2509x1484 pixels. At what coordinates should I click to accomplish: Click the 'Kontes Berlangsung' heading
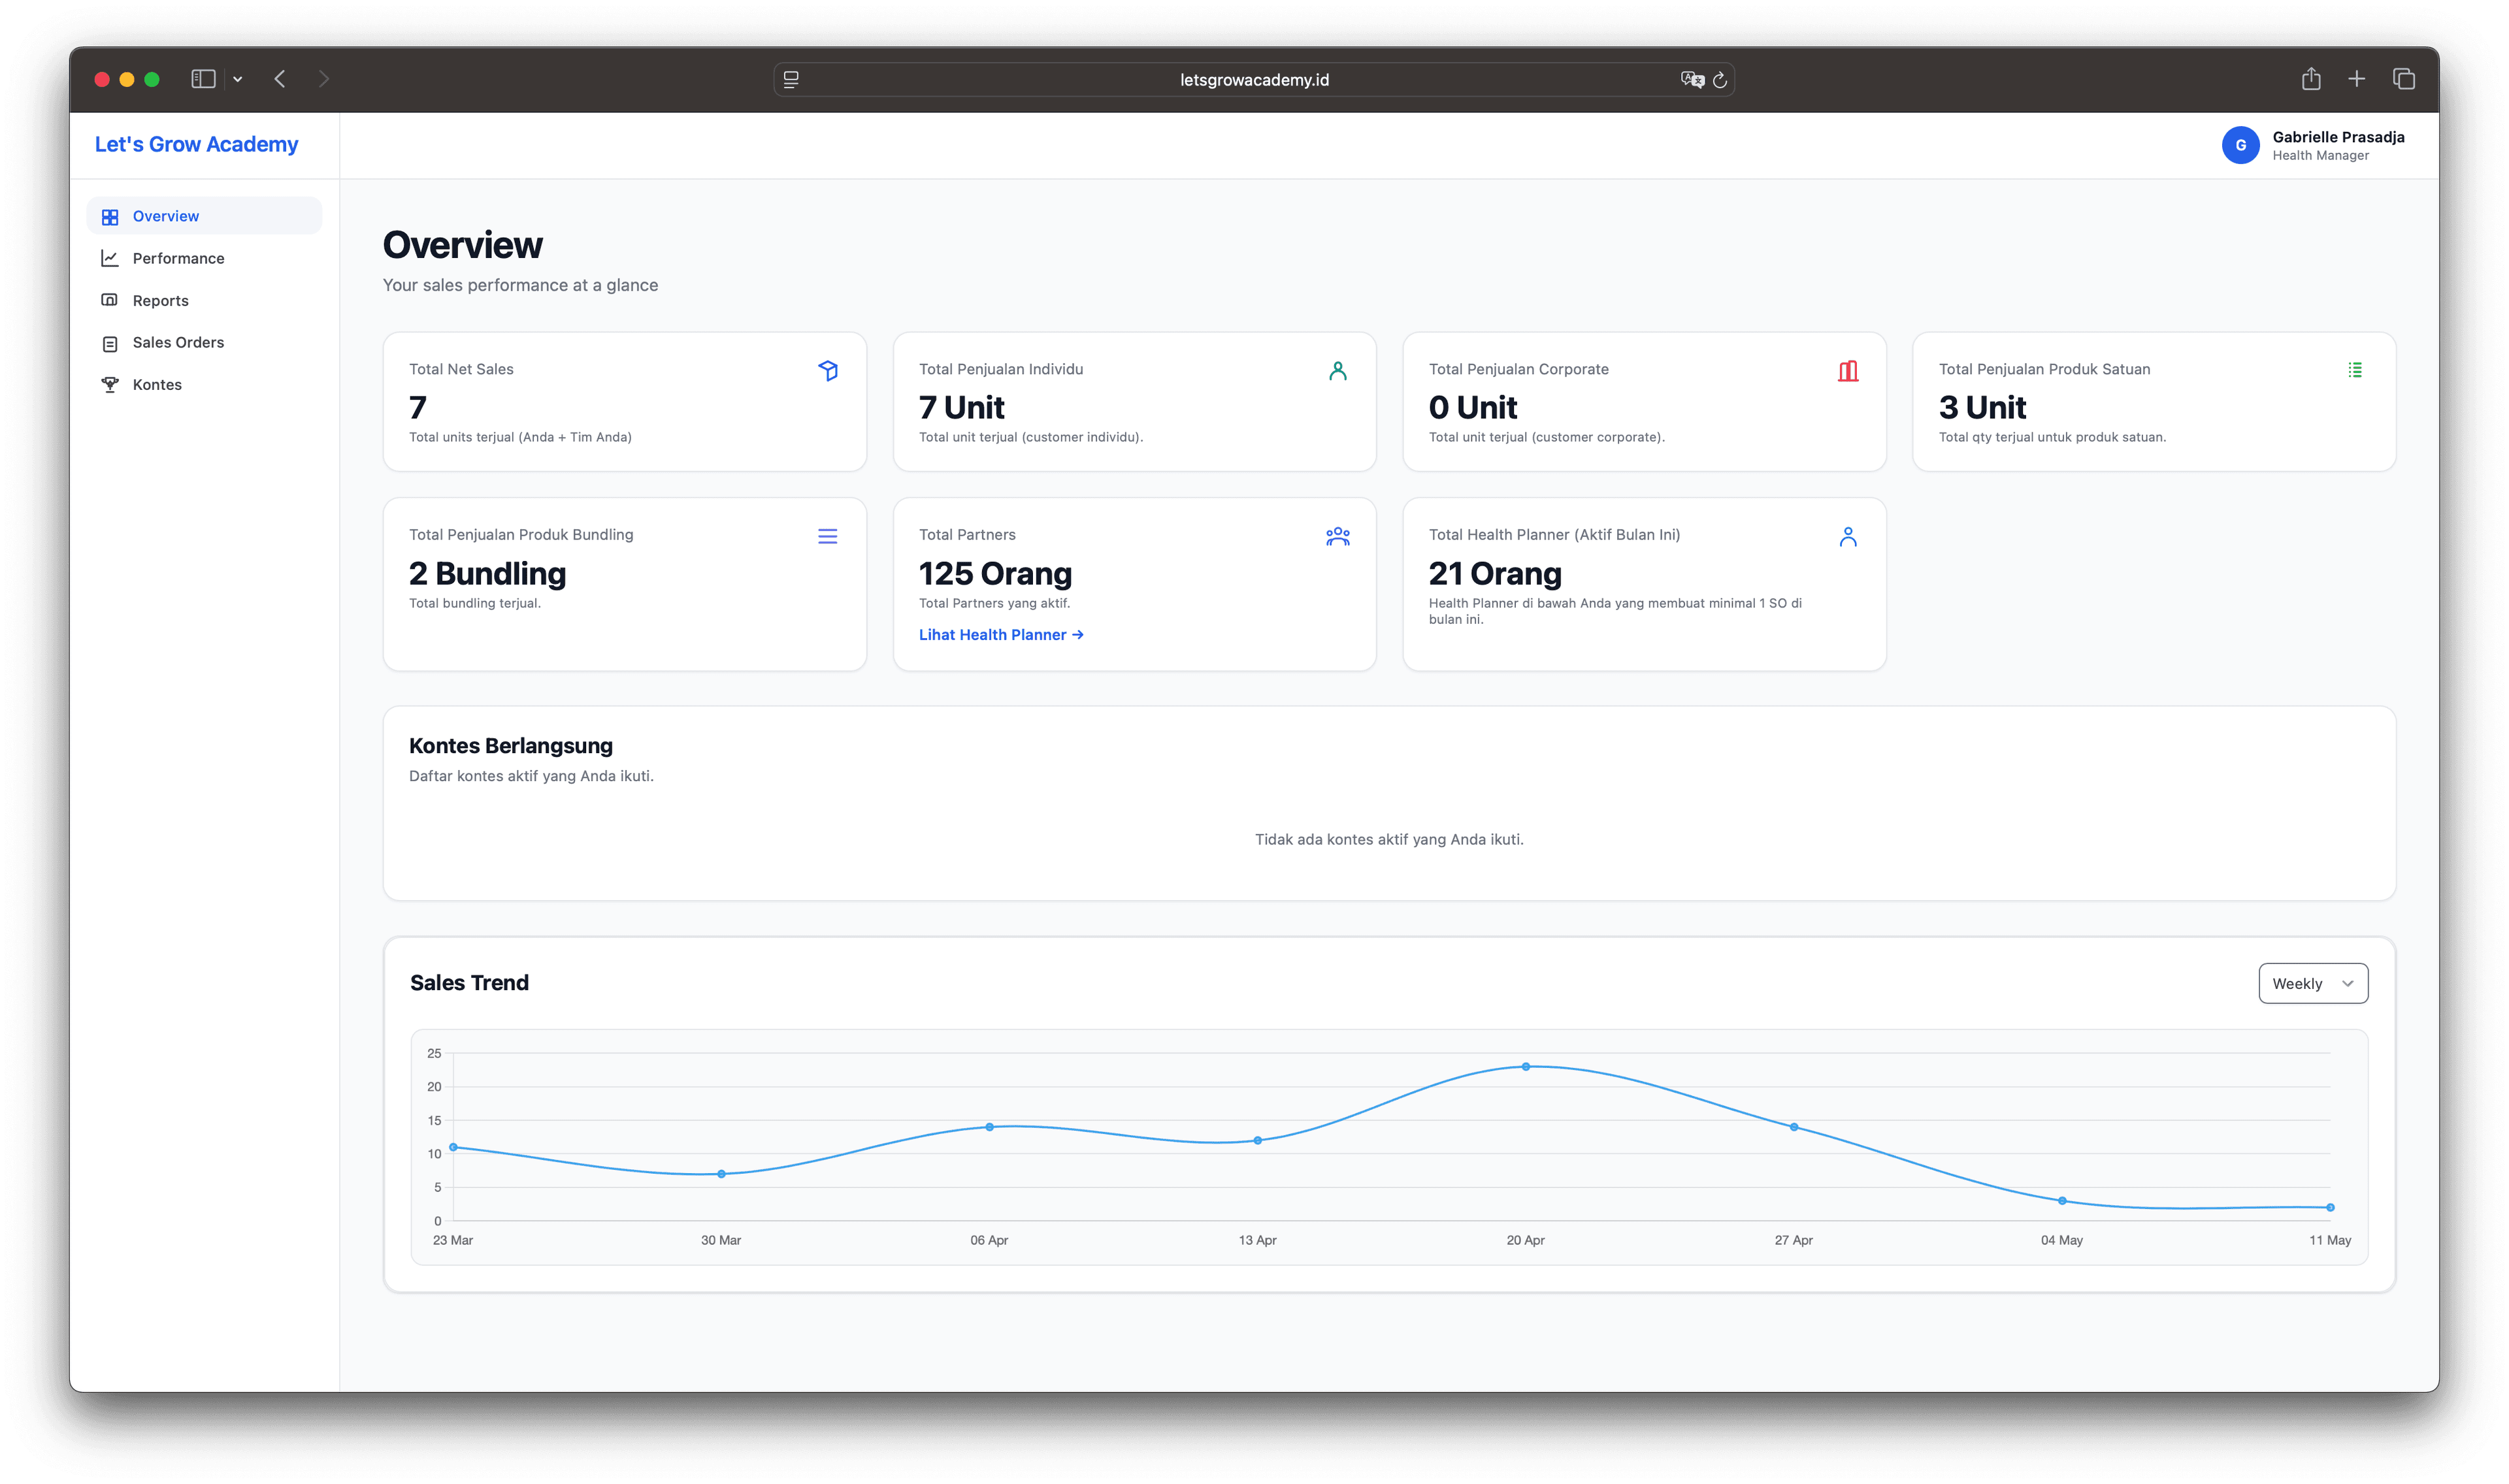[x=511, y=746]
